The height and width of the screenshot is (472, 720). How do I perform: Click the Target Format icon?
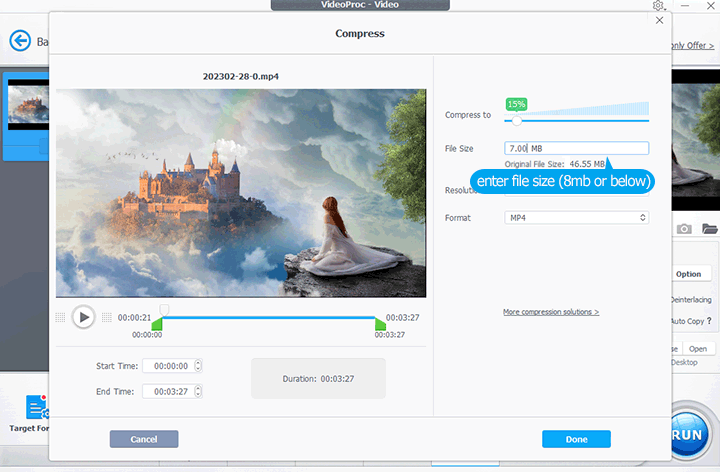[37, 407]
